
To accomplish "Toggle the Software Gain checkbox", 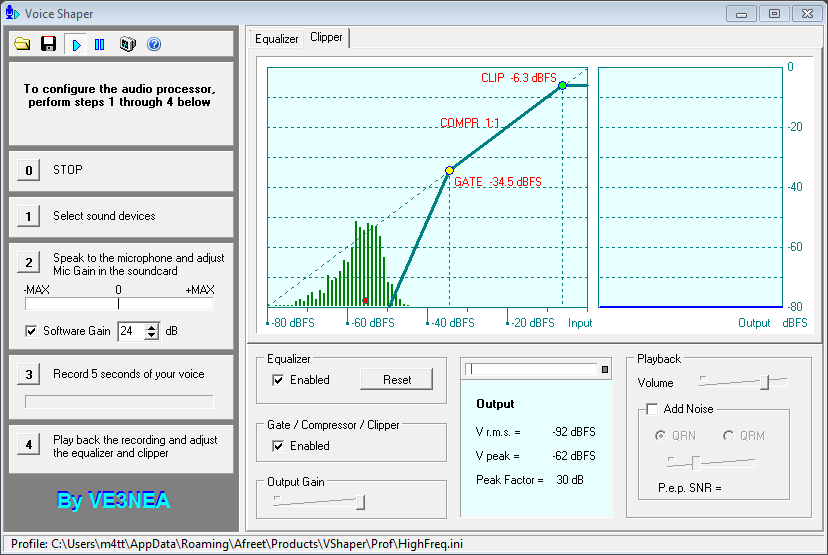I will (31, 331).
